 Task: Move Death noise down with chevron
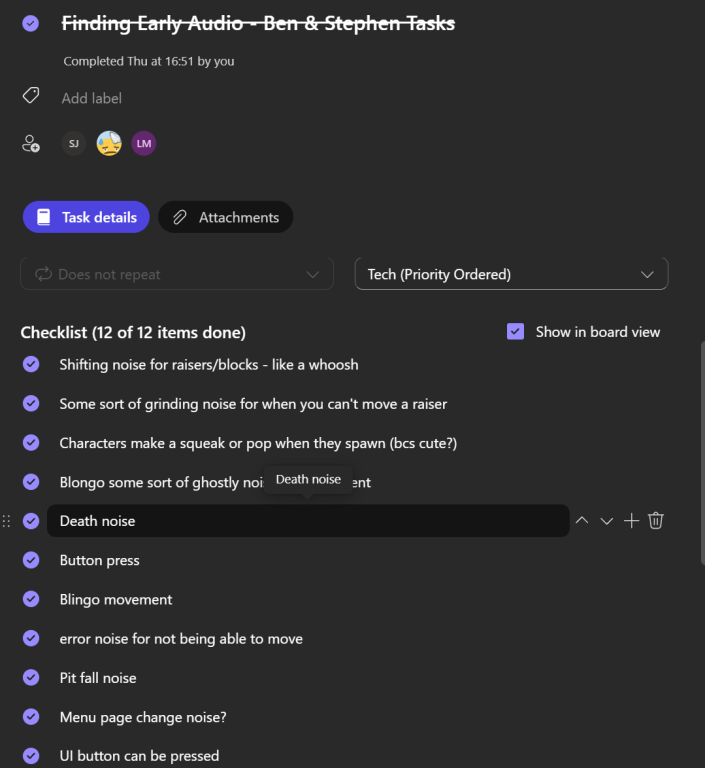tap(607, 521)
